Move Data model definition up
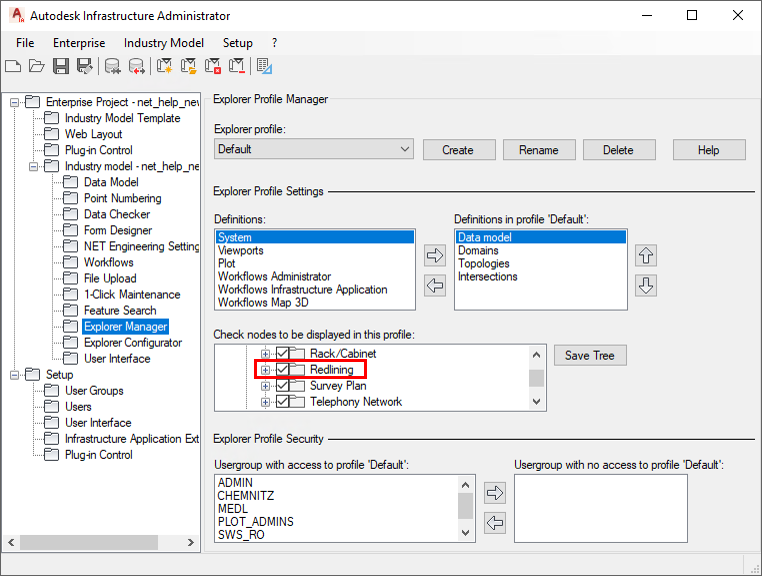The height and width of the screenshot is (576, 762). [x=646, y=255]
